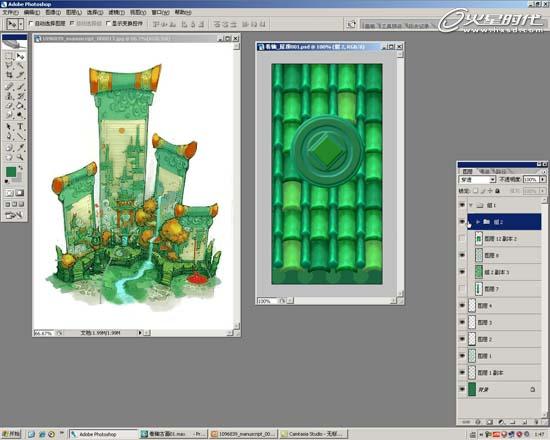
Task: Select the Eyedropper tool
Action: (20, 148)
